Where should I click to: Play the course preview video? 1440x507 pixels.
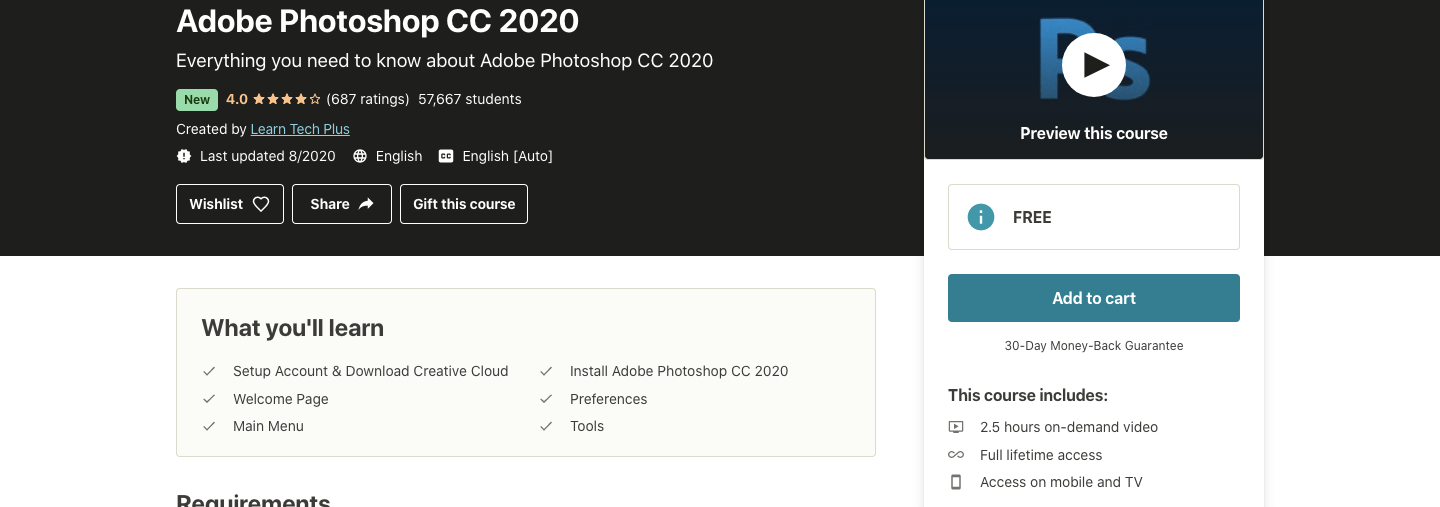point(1093,65)
